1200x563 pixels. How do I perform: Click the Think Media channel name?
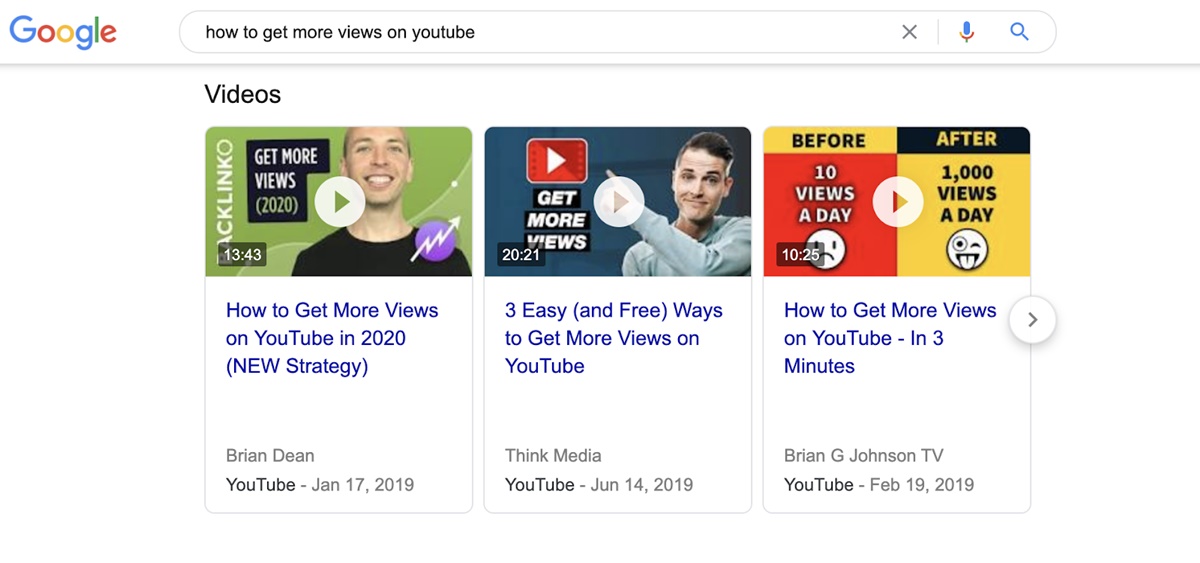(x=553, y=456)
